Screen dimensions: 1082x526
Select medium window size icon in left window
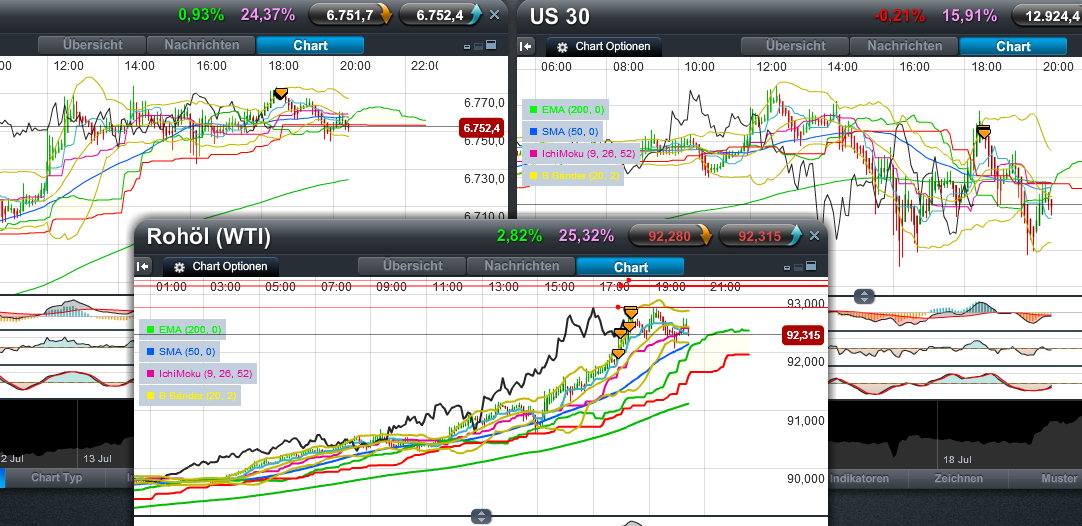pyautogui.click(x=479, y=46)
